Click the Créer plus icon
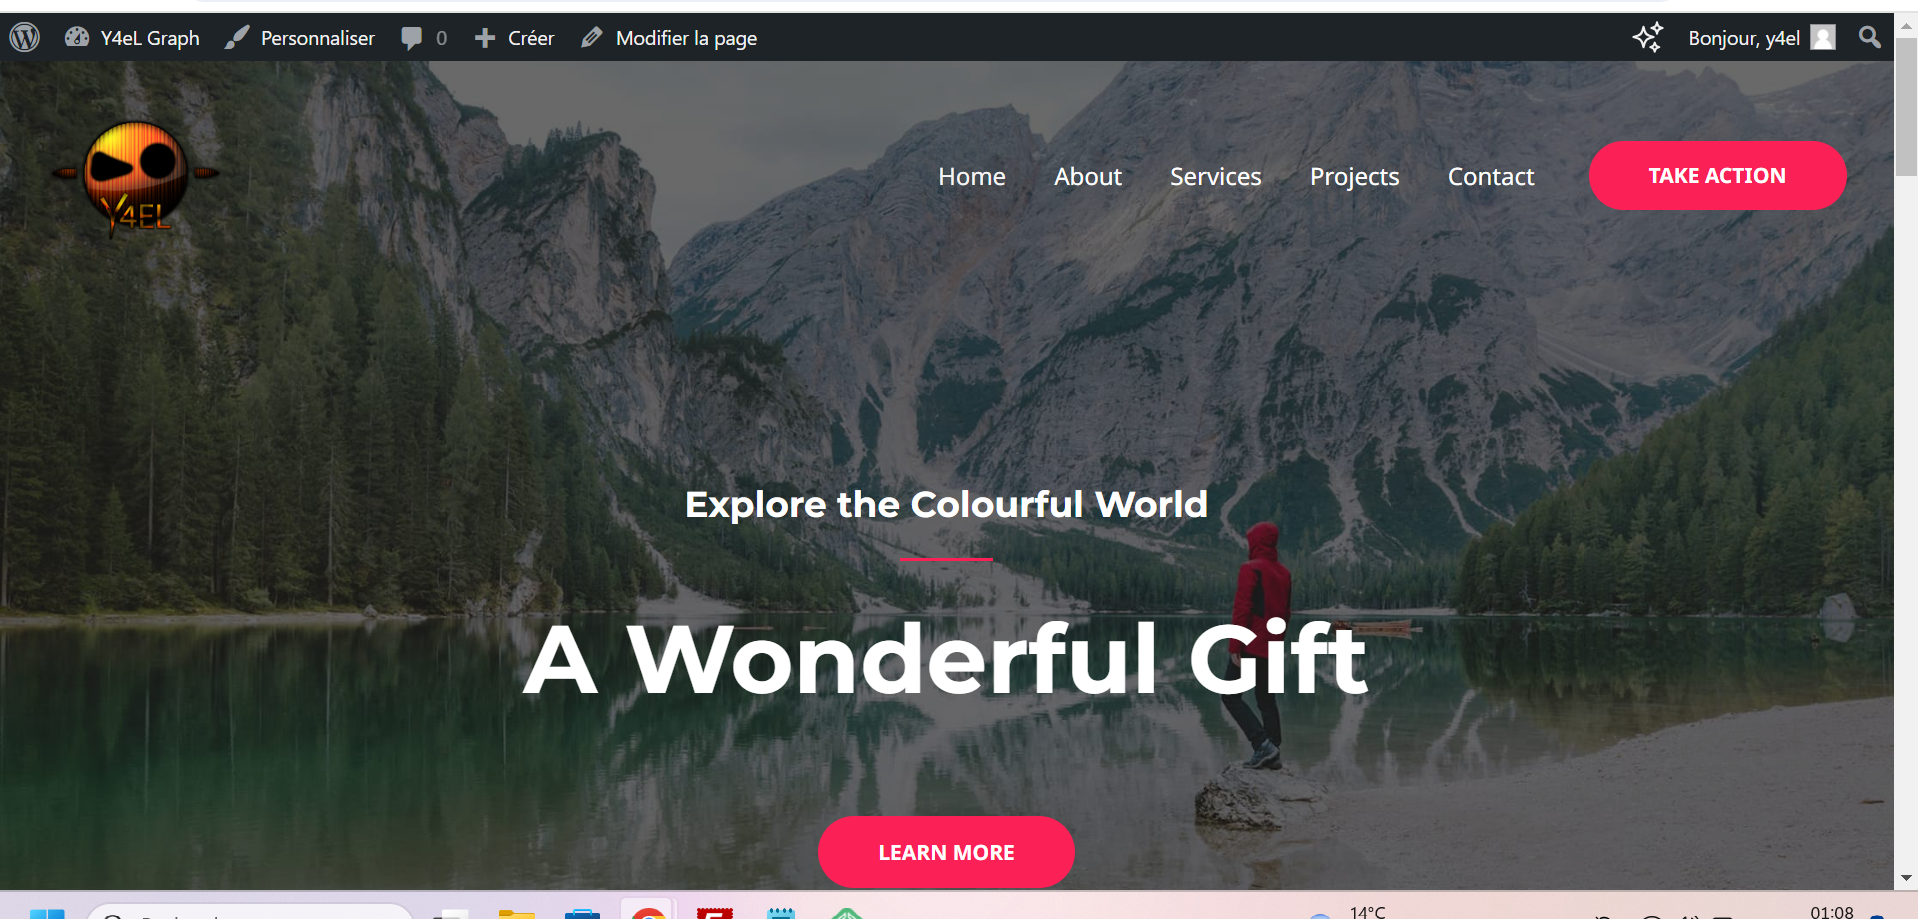Screen dimensions: 1918x919 485,38
